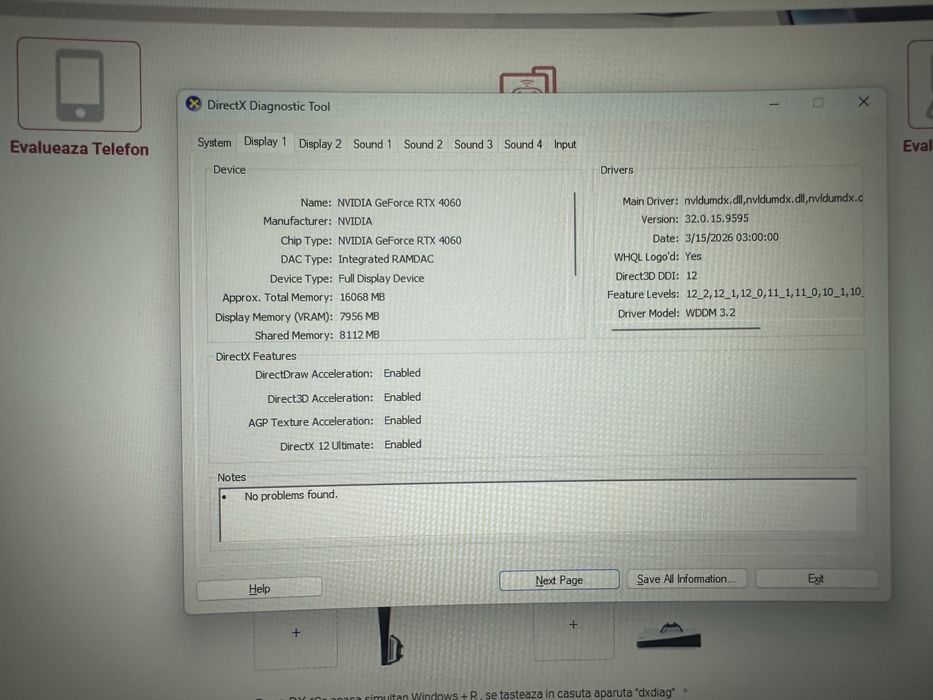Open the Input tab
The width and height of the screenshot is (933, 700).
pyautogui.click(x=565, y=144)
